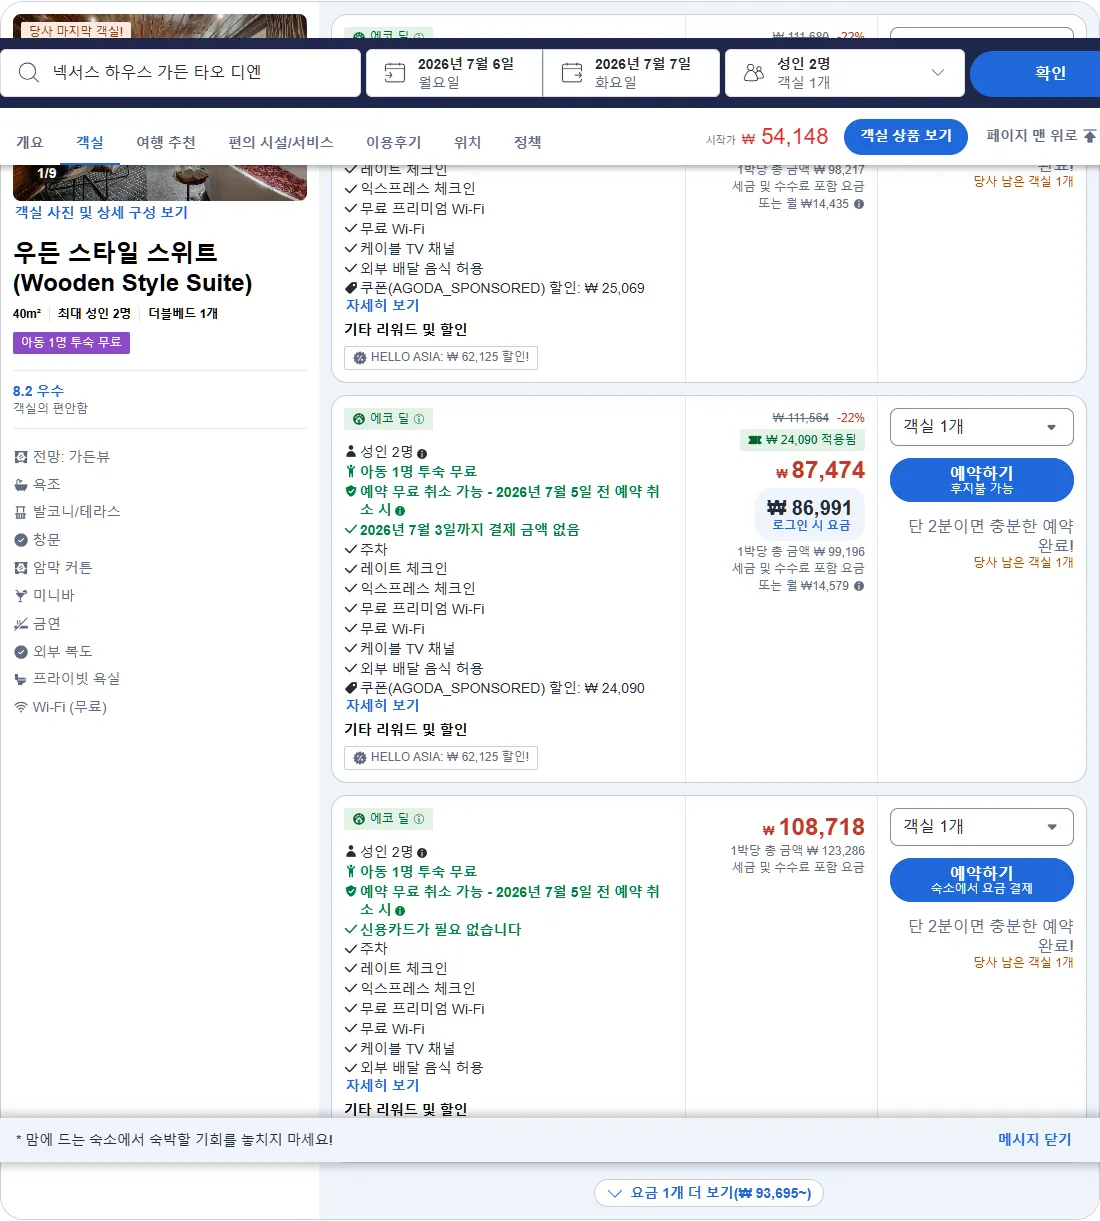Image resolution: width=1100 pixels, height=1221 pixels.
Task: Click the guests people icon
Action: 754,72
